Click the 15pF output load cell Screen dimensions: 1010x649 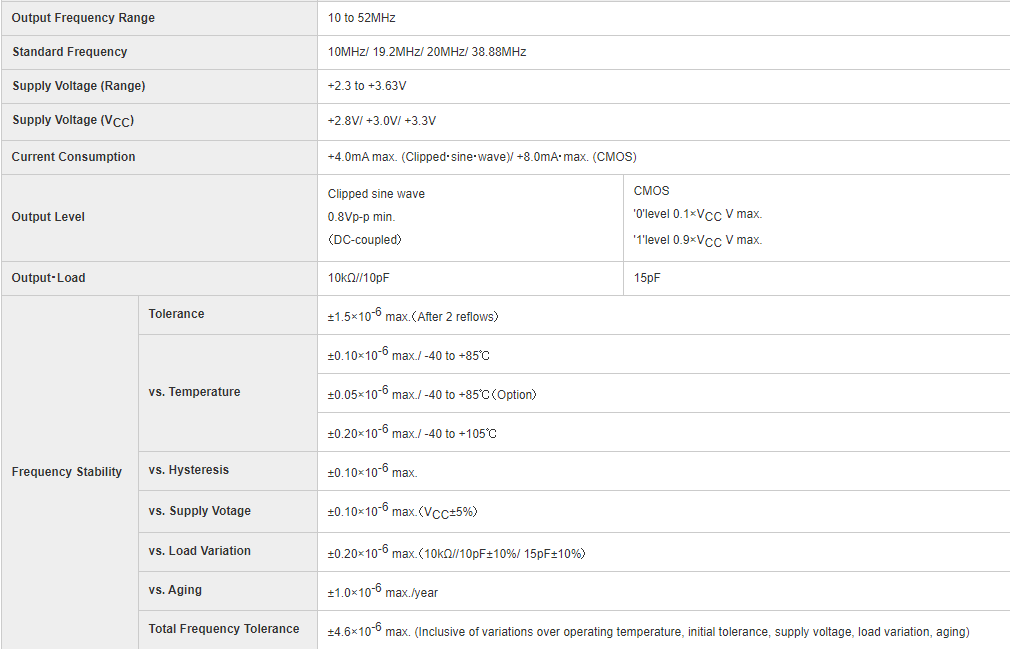(647, 278)
